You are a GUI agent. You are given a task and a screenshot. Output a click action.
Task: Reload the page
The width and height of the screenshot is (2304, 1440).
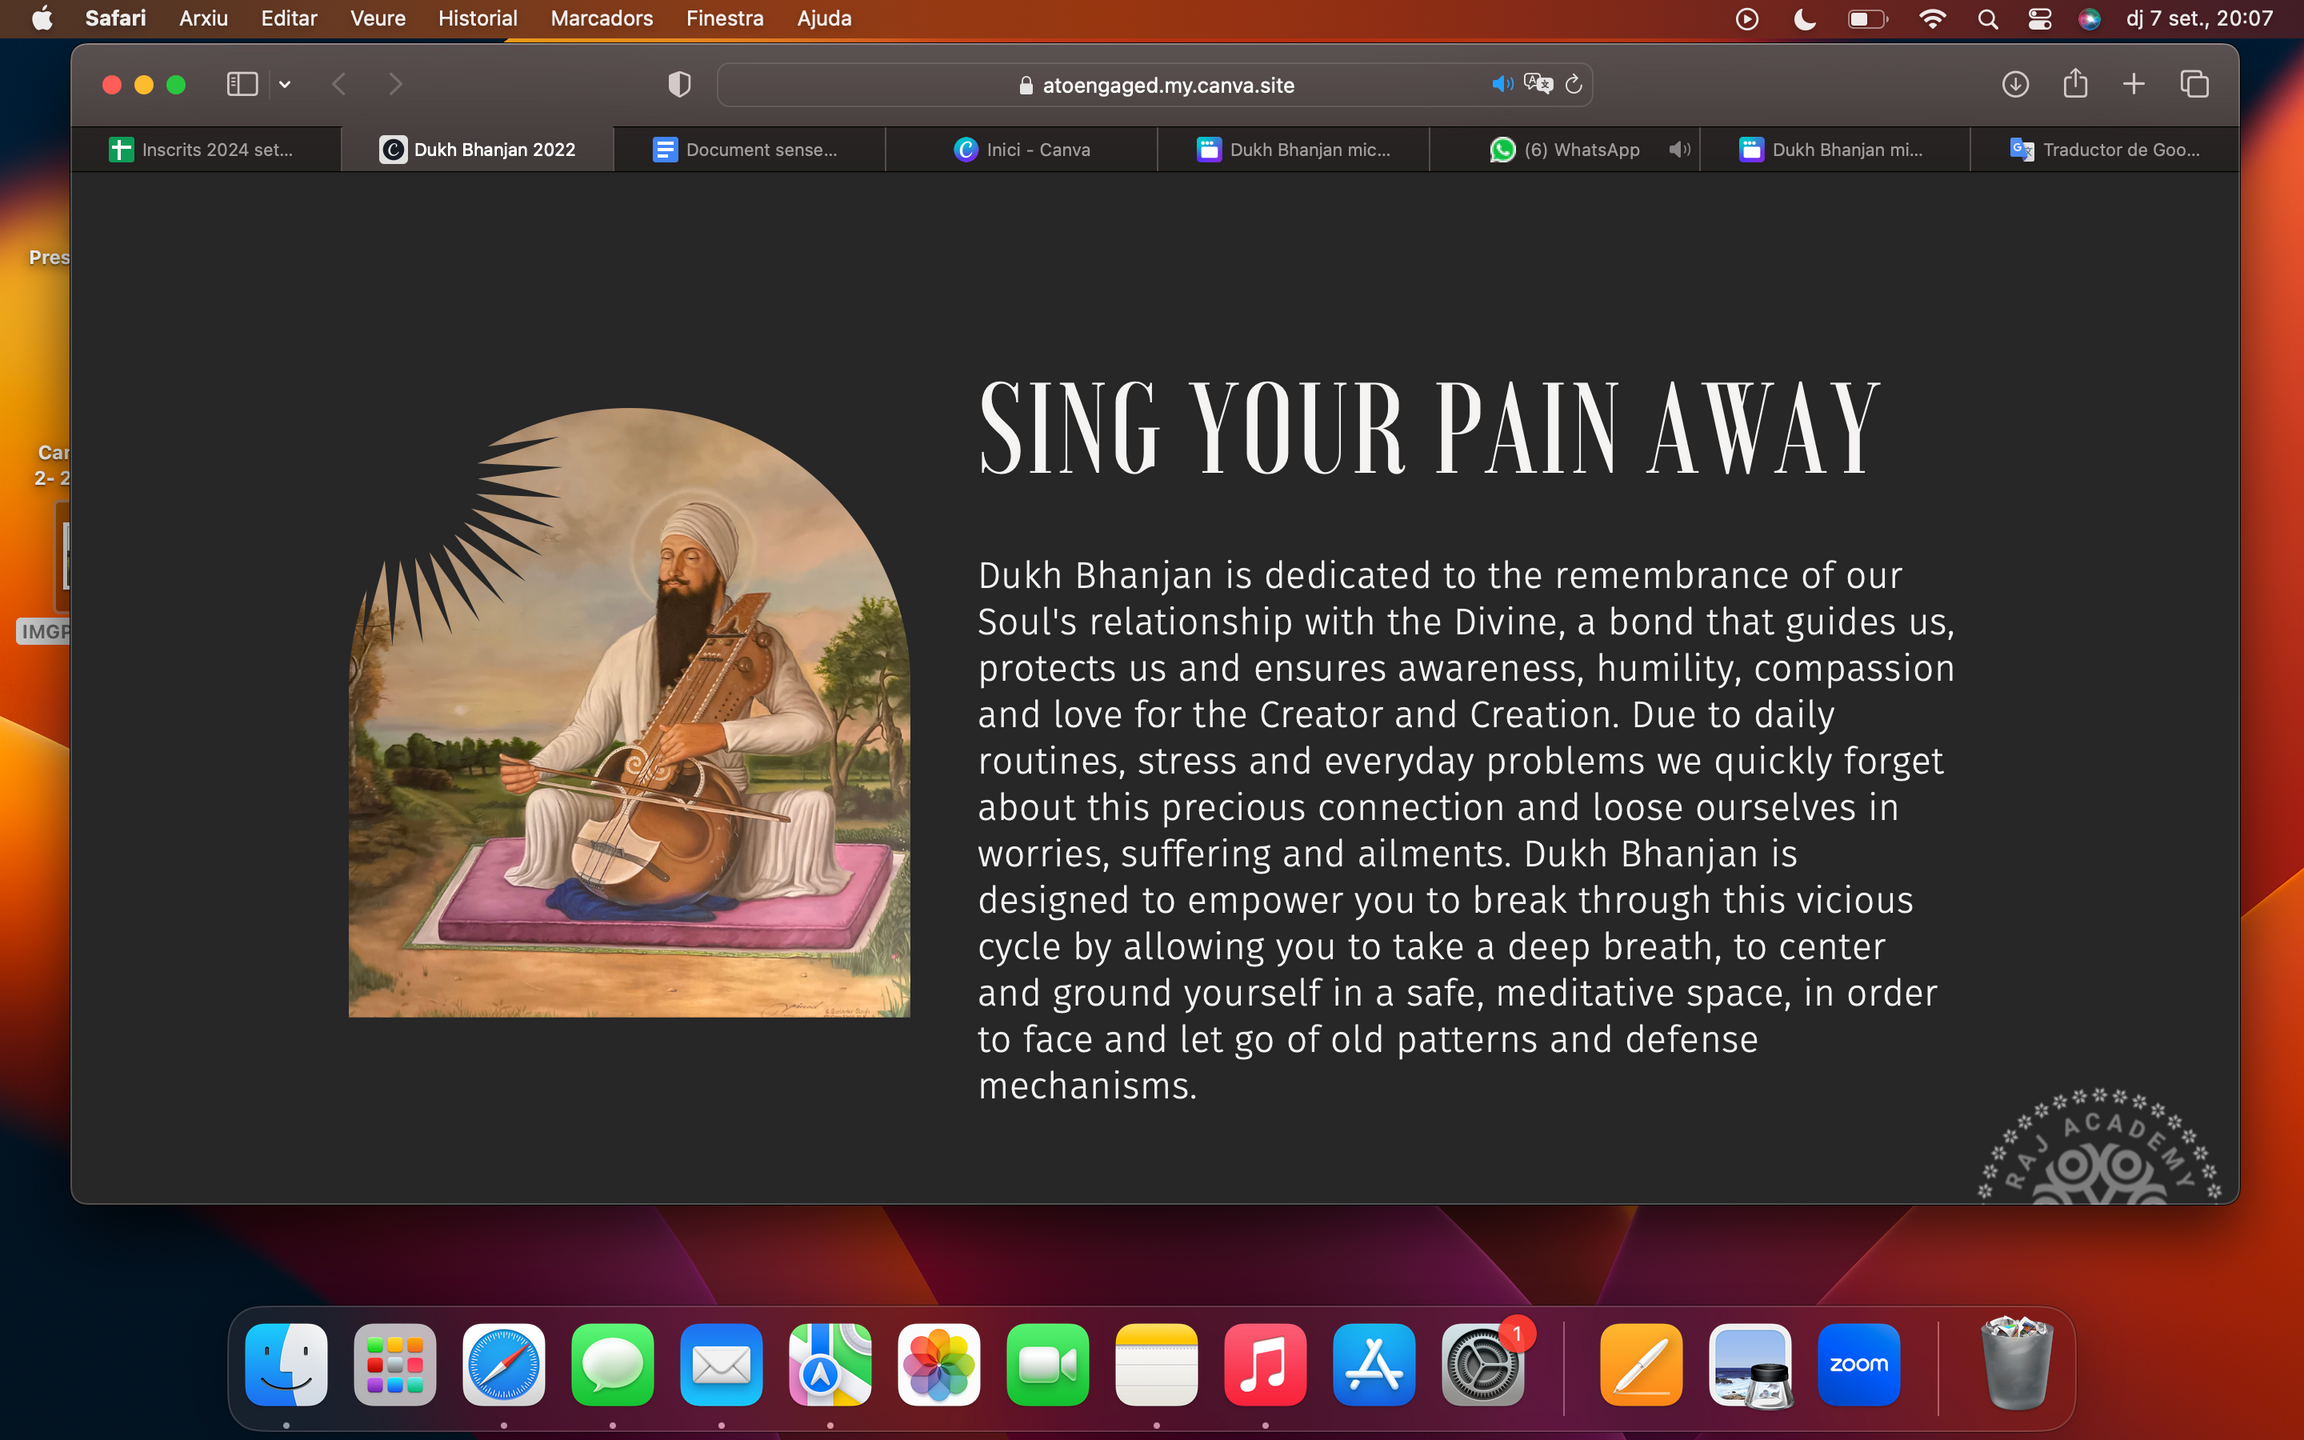[x=1574, y=84]
